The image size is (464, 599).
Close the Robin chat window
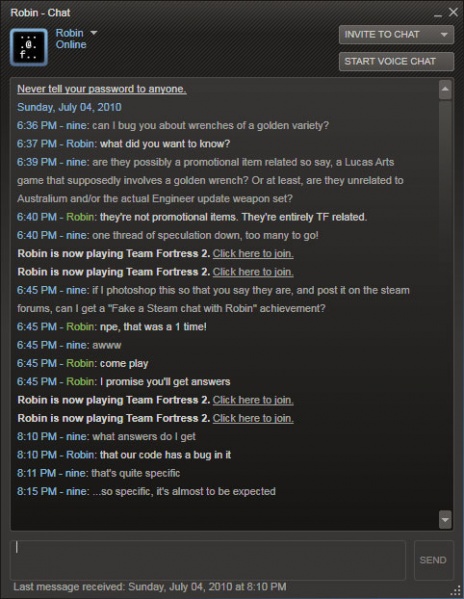(x=453, y=12)
